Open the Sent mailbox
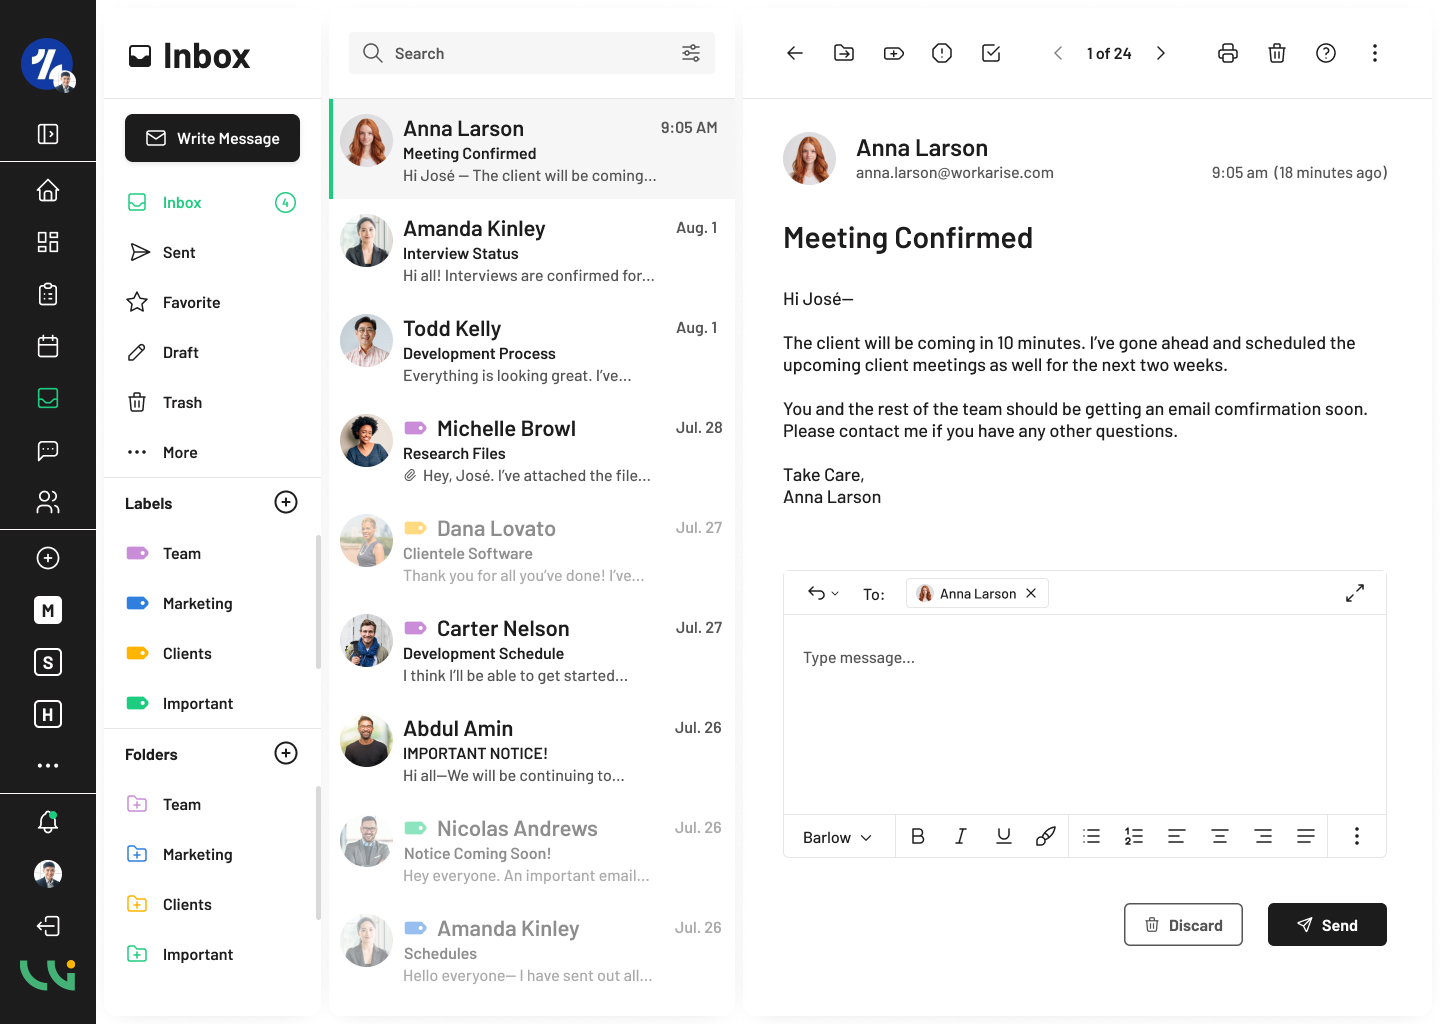 [179, 253]
